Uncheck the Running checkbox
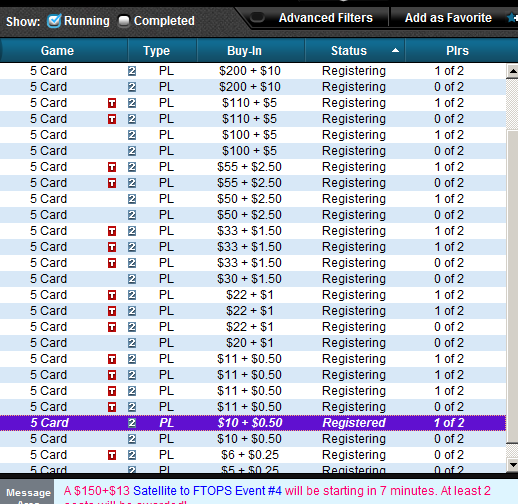The height and width of the screenshot is (504, 518). click(54, 21)
